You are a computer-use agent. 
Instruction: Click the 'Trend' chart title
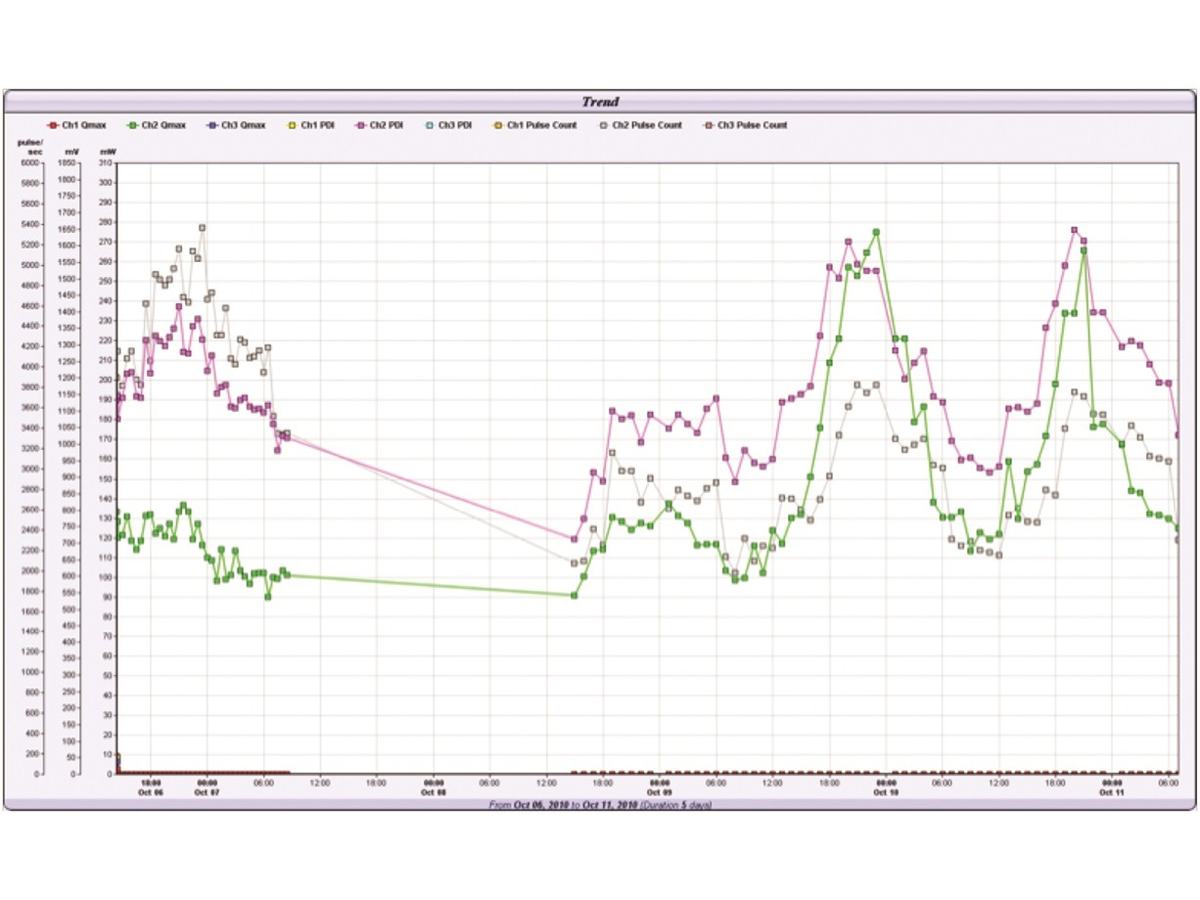[x=600, y=101]
